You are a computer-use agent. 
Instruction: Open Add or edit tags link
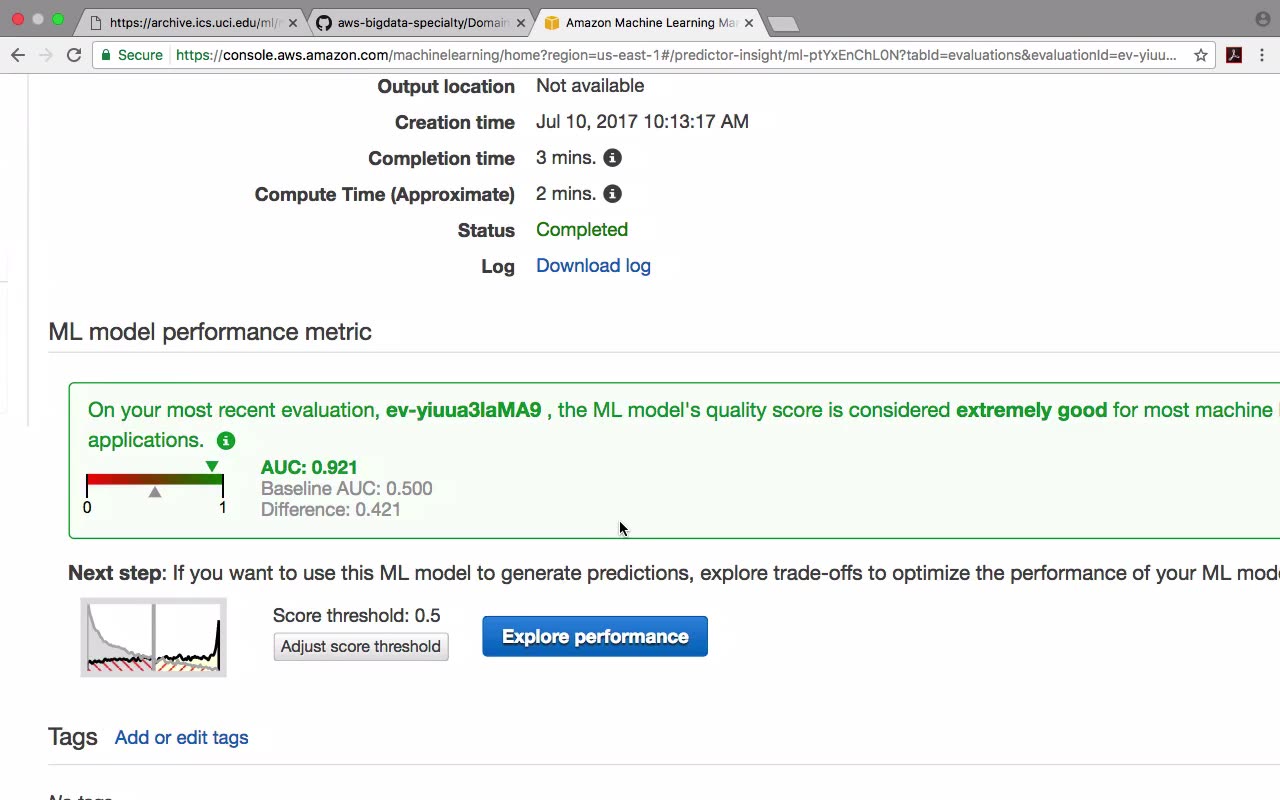[x=181, y=738]
